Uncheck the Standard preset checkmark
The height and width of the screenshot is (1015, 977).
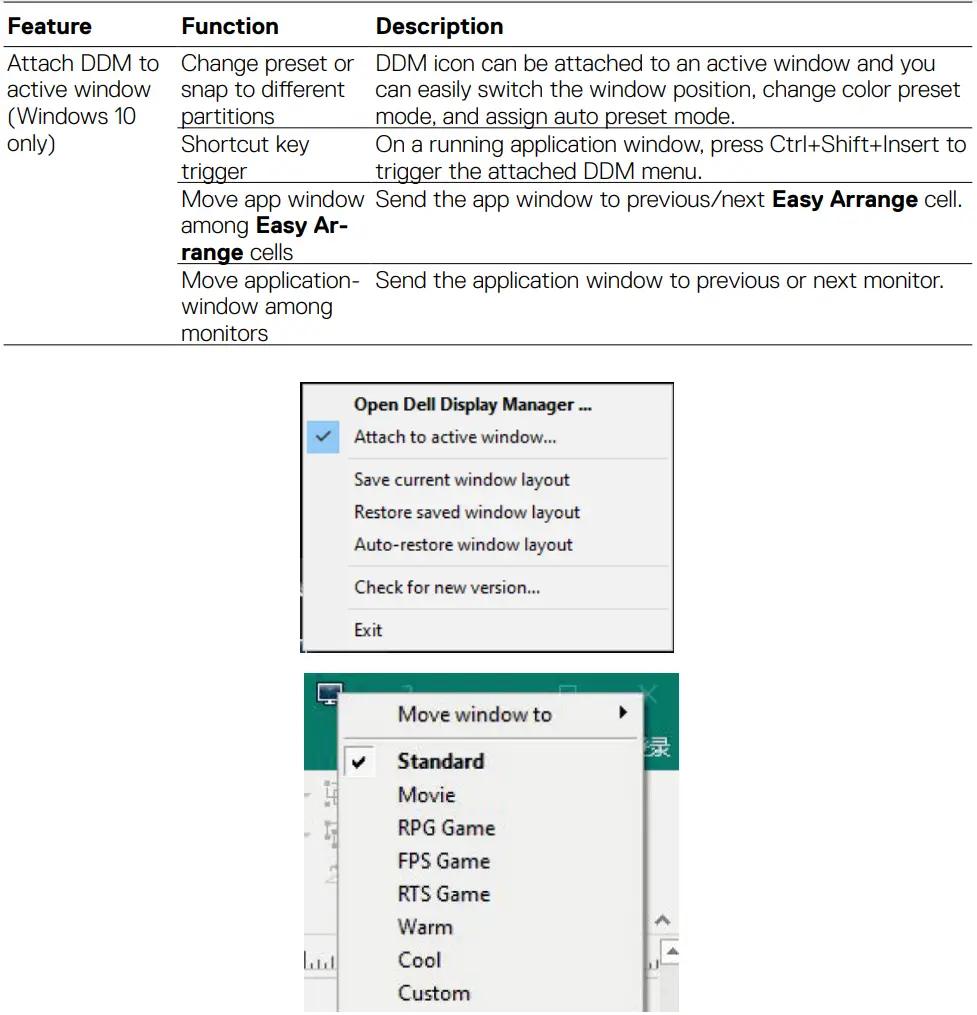[357, 761]
